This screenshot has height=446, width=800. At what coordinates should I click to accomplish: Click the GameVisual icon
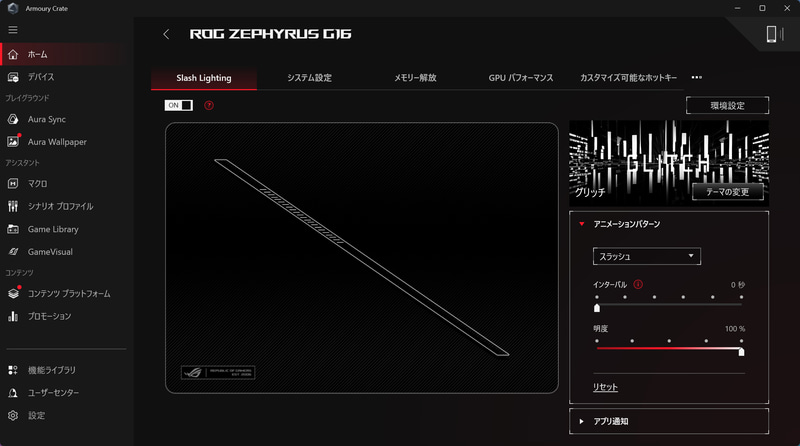[13, 252]
